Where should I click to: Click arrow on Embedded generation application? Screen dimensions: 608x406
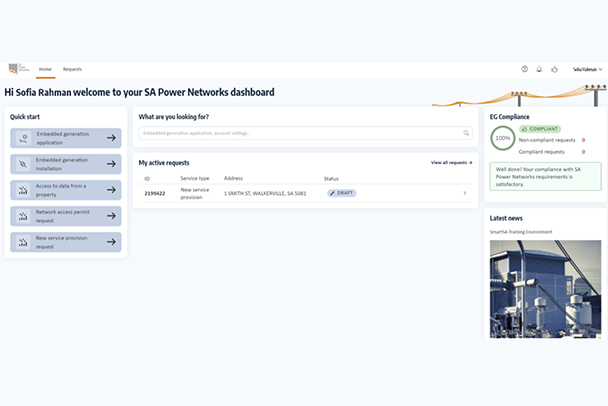pyautogui.click(x=111, y=138)
